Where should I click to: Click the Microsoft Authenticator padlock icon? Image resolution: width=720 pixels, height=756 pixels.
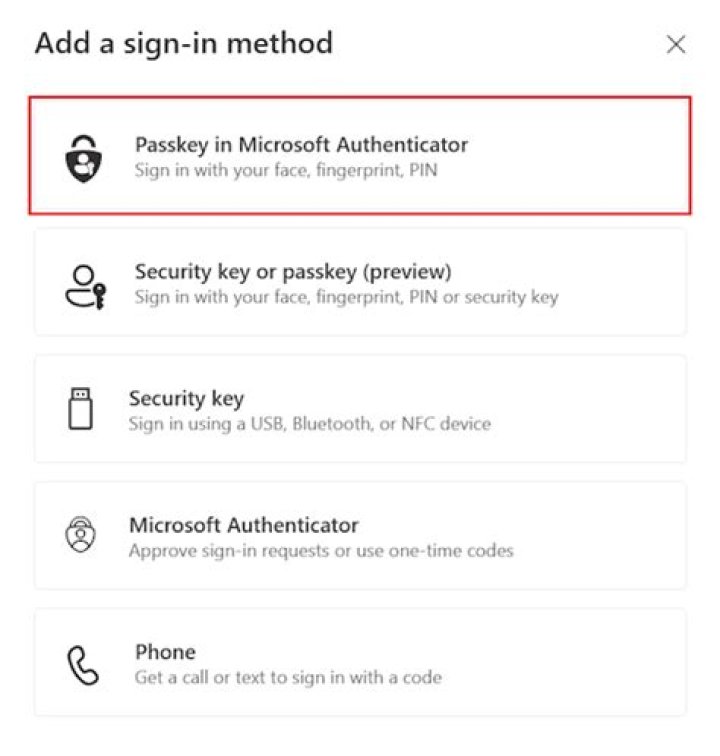click(x=80, y=536)
